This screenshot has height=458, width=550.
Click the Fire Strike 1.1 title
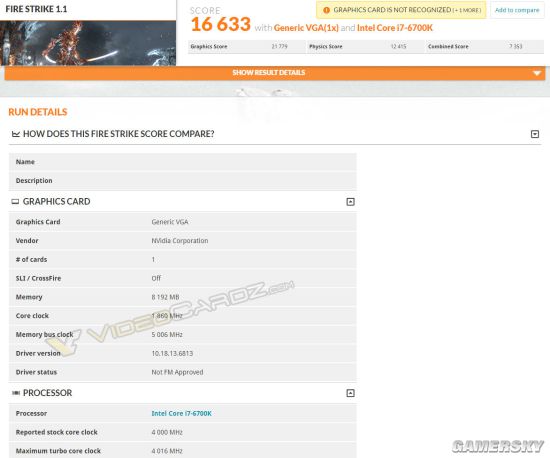(36, 9)
